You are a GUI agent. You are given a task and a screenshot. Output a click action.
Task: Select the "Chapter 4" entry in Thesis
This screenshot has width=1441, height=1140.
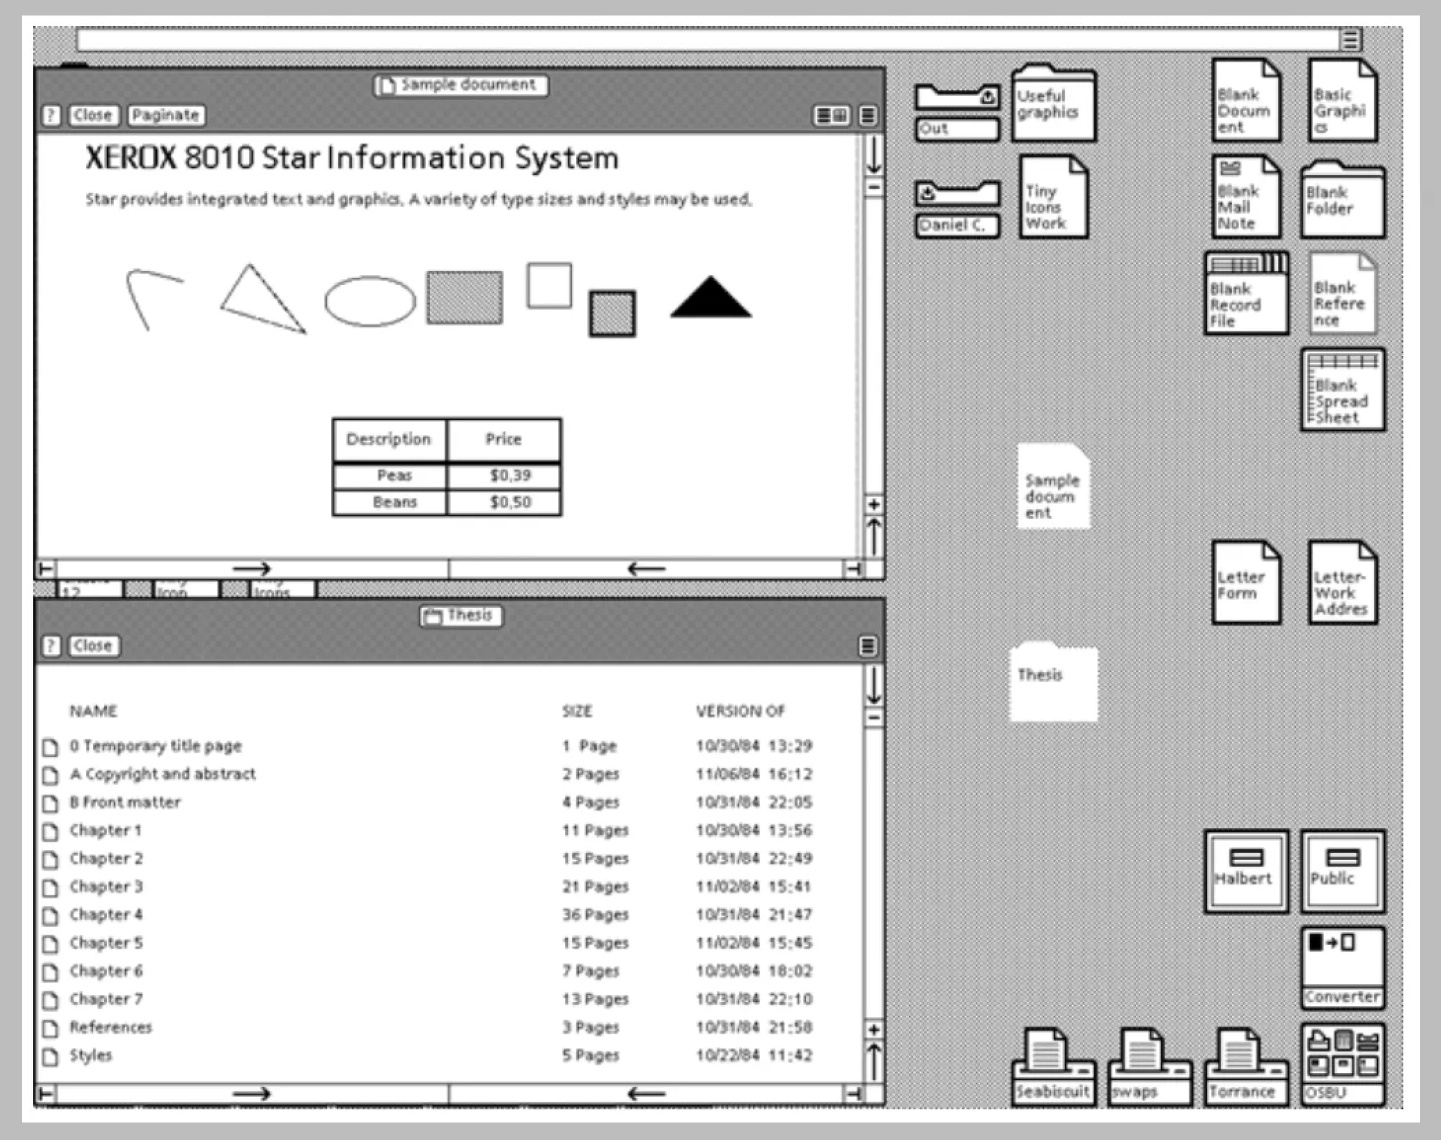(428, 915)
